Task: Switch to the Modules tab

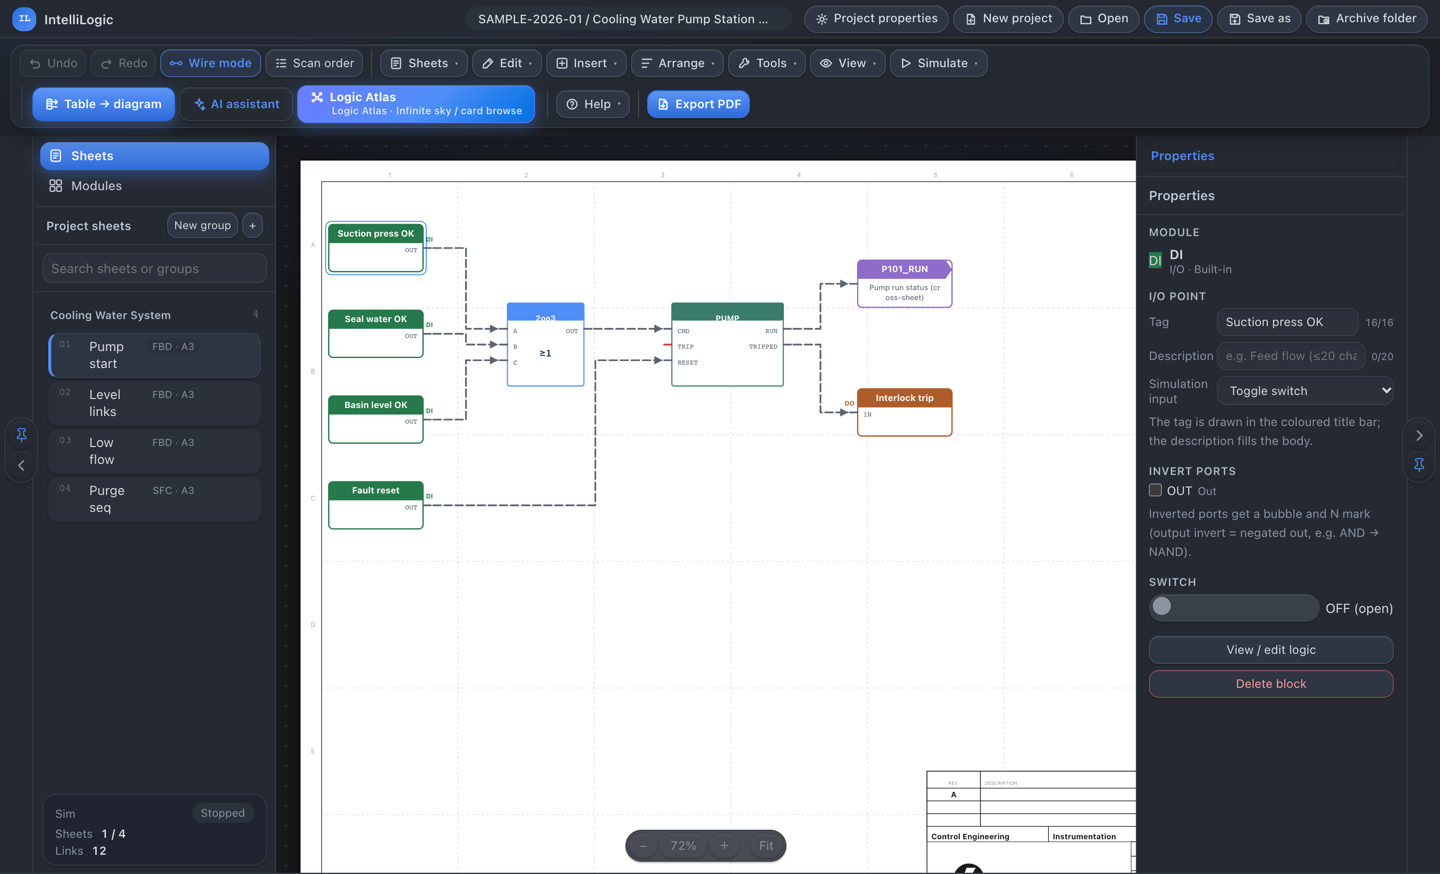Action: (154, 186)
